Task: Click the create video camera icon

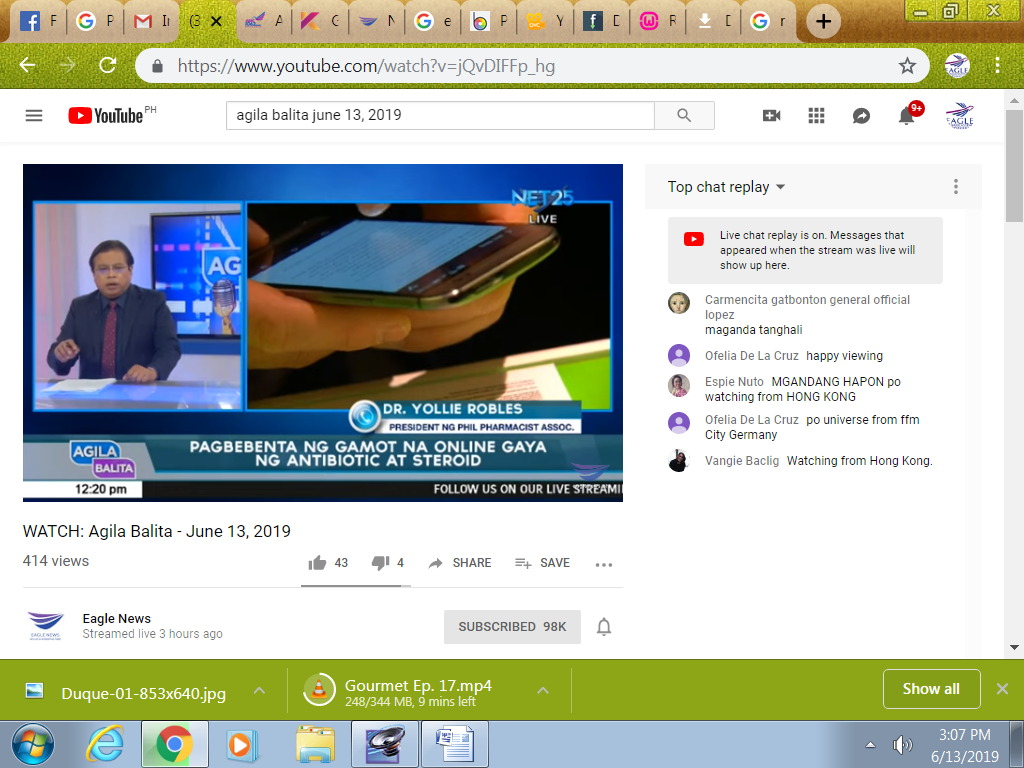Action: click(x=771, y=115)
